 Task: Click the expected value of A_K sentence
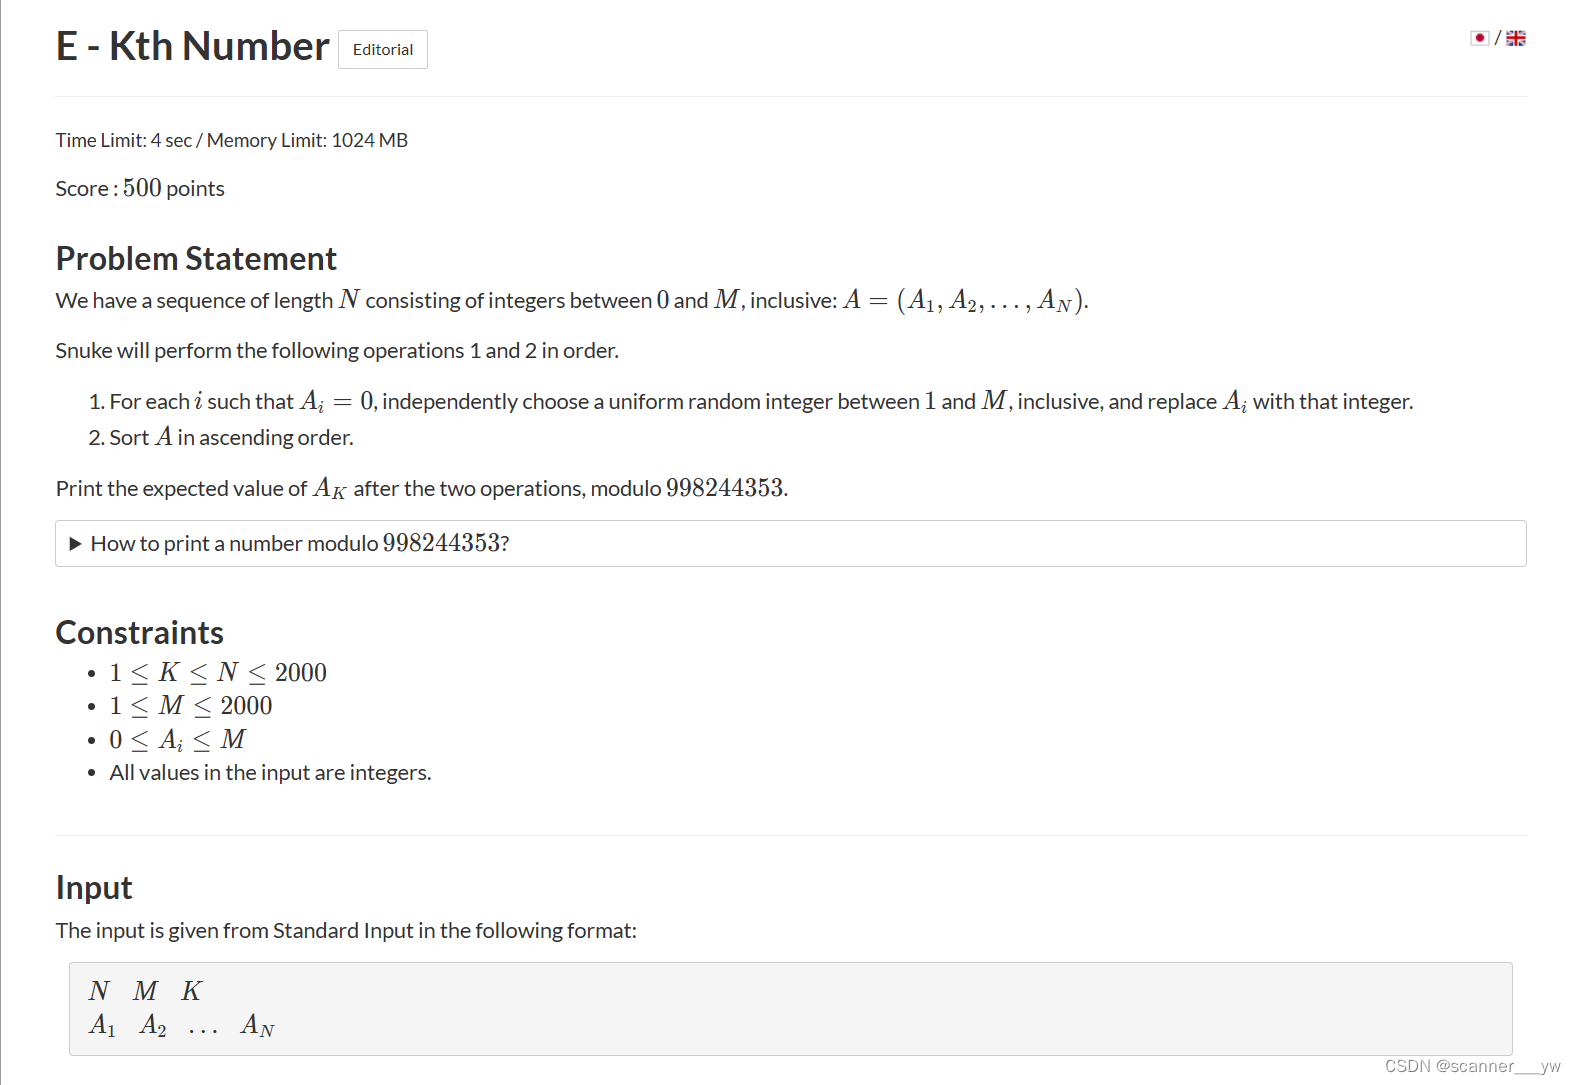(x=420, y=488)
